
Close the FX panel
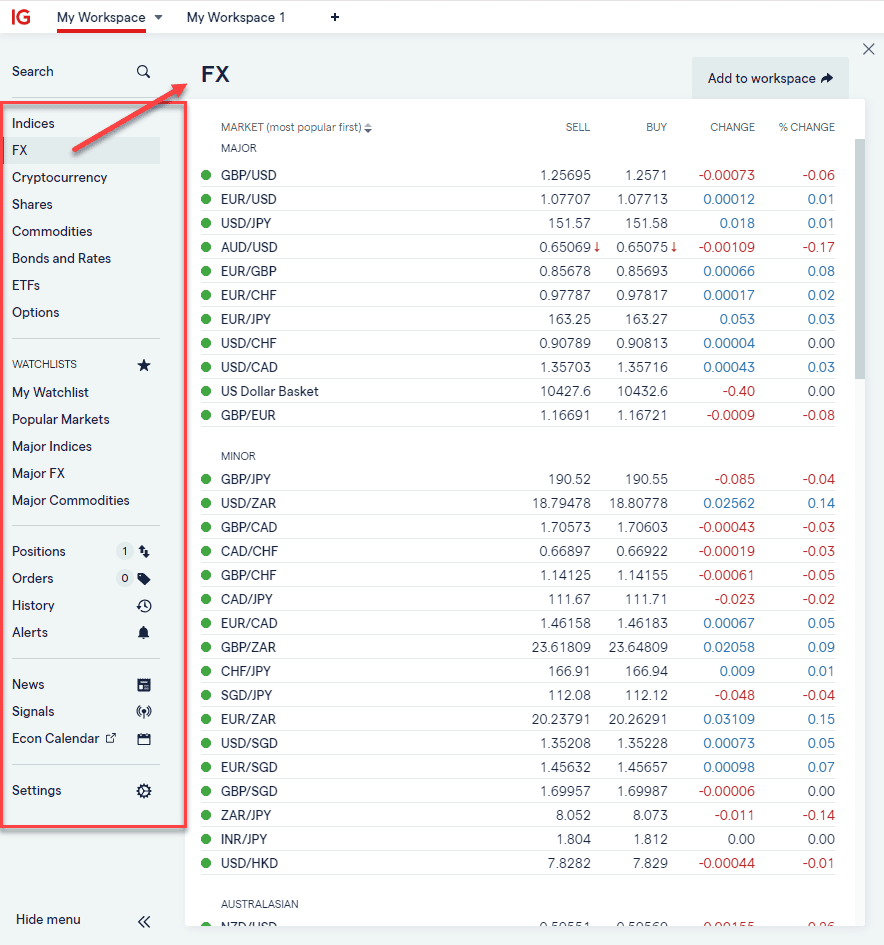868,49
